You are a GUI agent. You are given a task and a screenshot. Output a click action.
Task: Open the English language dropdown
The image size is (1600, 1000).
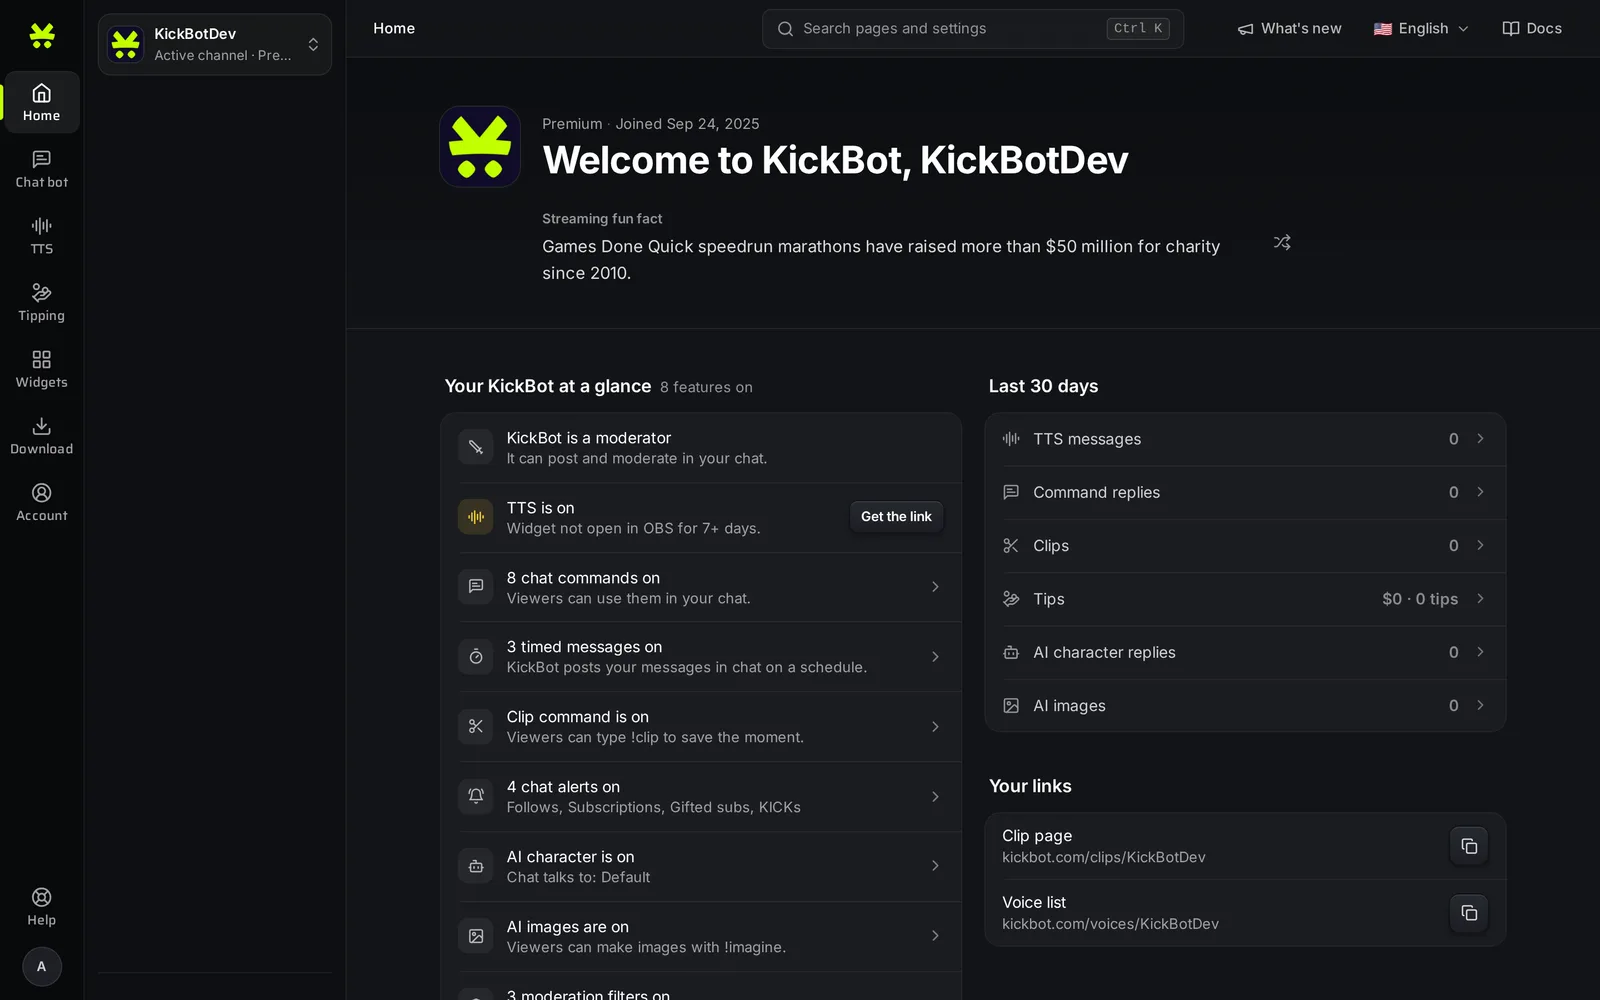tap(1421, 29)
